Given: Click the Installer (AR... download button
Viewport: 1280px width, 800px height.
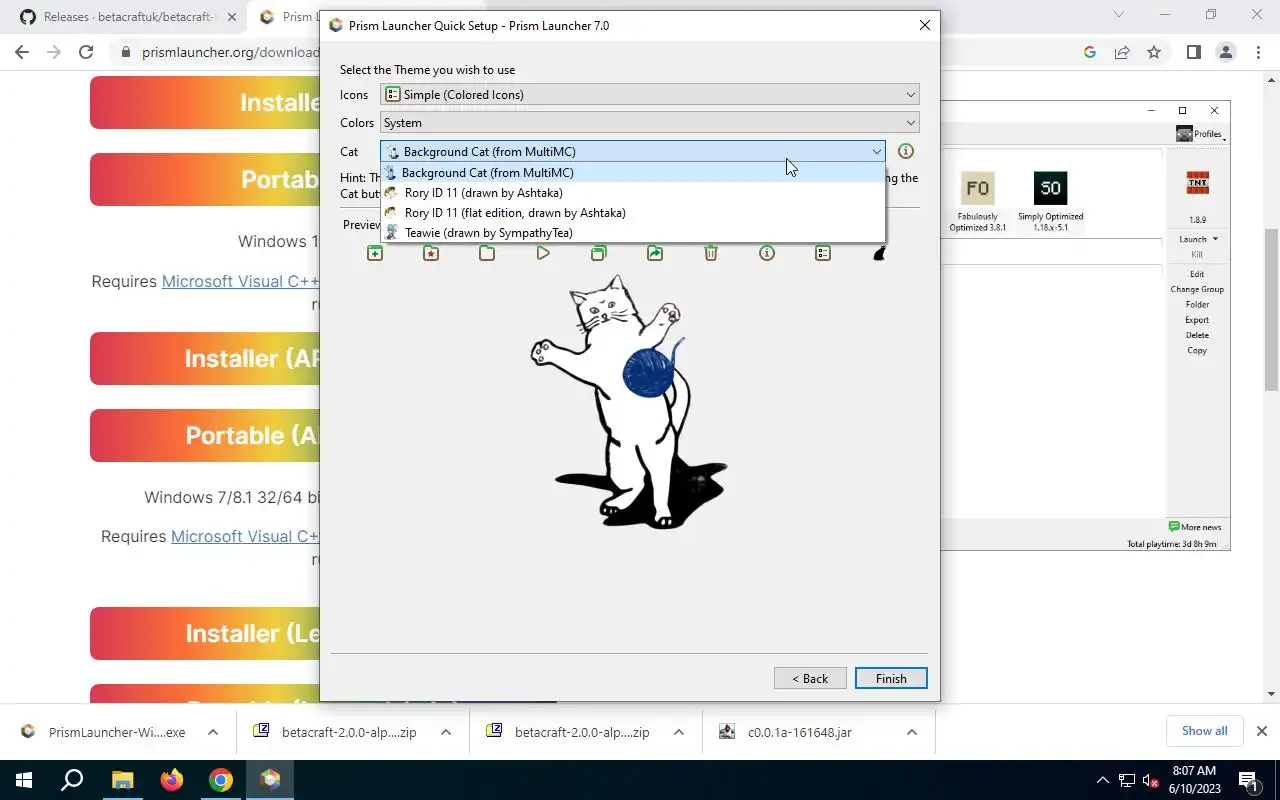Looking at the screenshot, I should (205, 358).
